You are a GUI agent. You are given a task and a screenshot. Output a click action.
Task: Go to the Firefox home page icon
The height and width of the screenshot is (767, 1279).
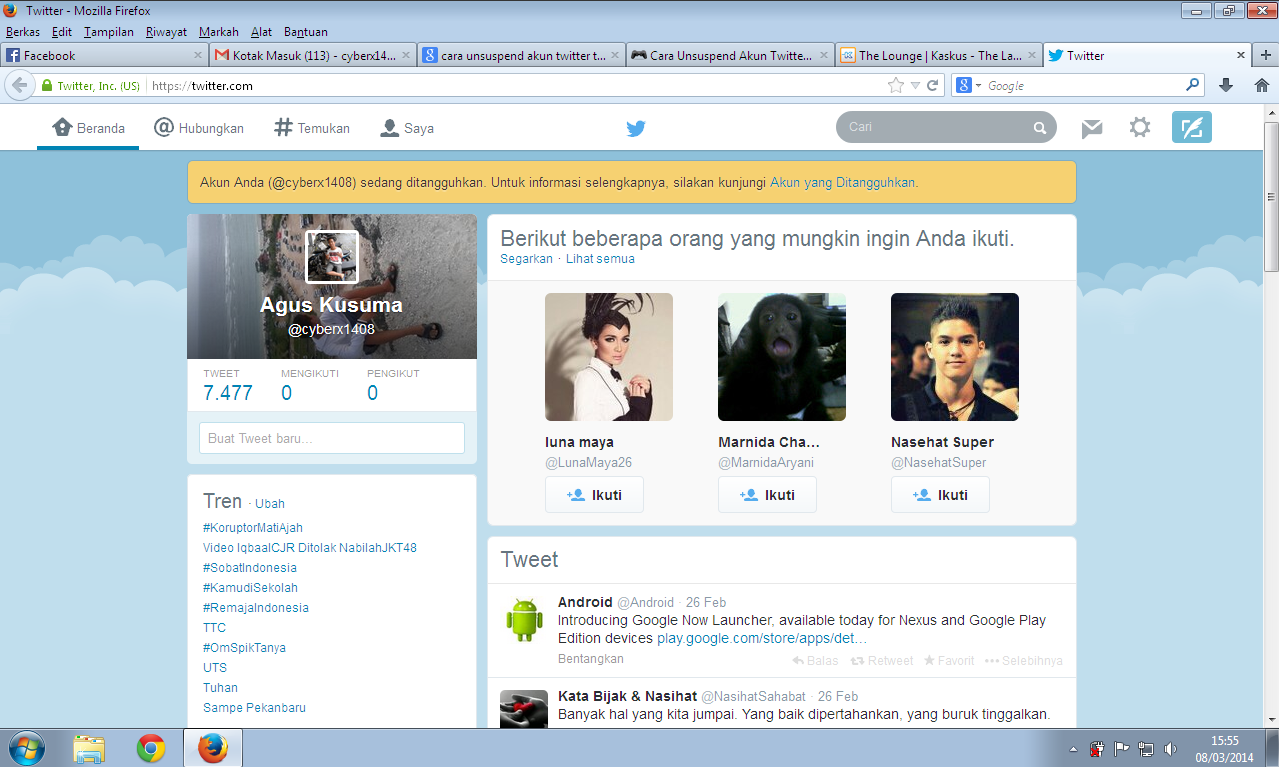click(1260, 86)
